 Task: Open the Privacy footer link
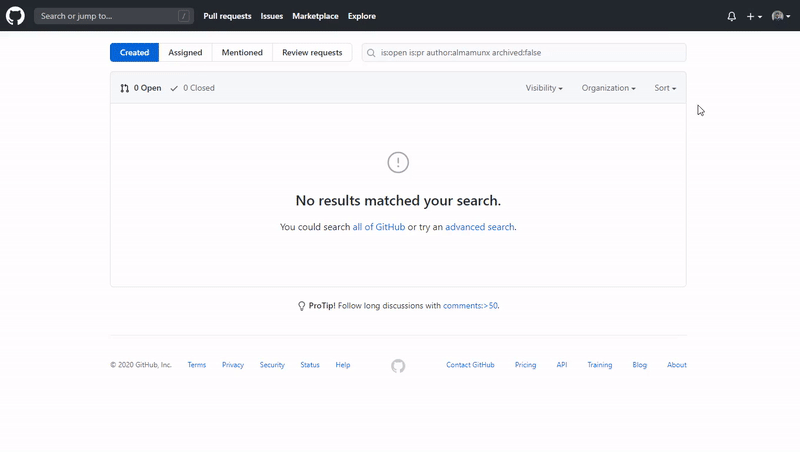tap(233, 365)
